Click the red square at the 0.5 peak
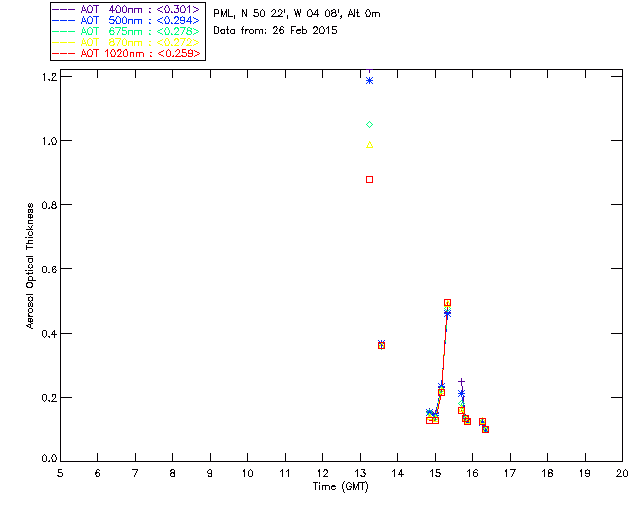The image size is (640, 512). click(447, 303)
